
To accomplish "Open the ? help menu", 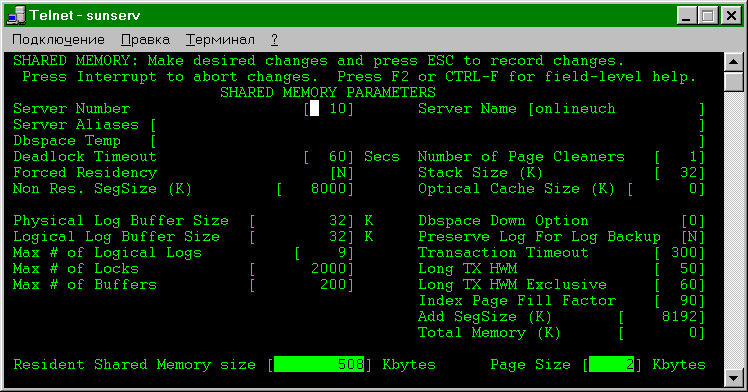I will tap(274, 40).
